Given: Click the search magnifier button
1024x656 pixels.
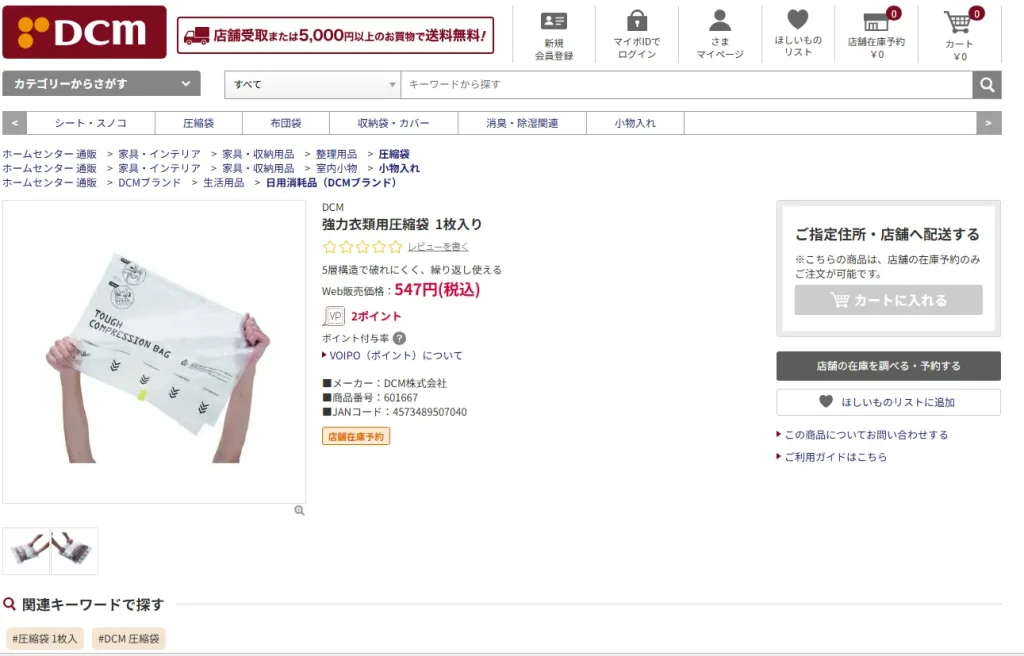Looking at the screenshot, I should (987, 85).
